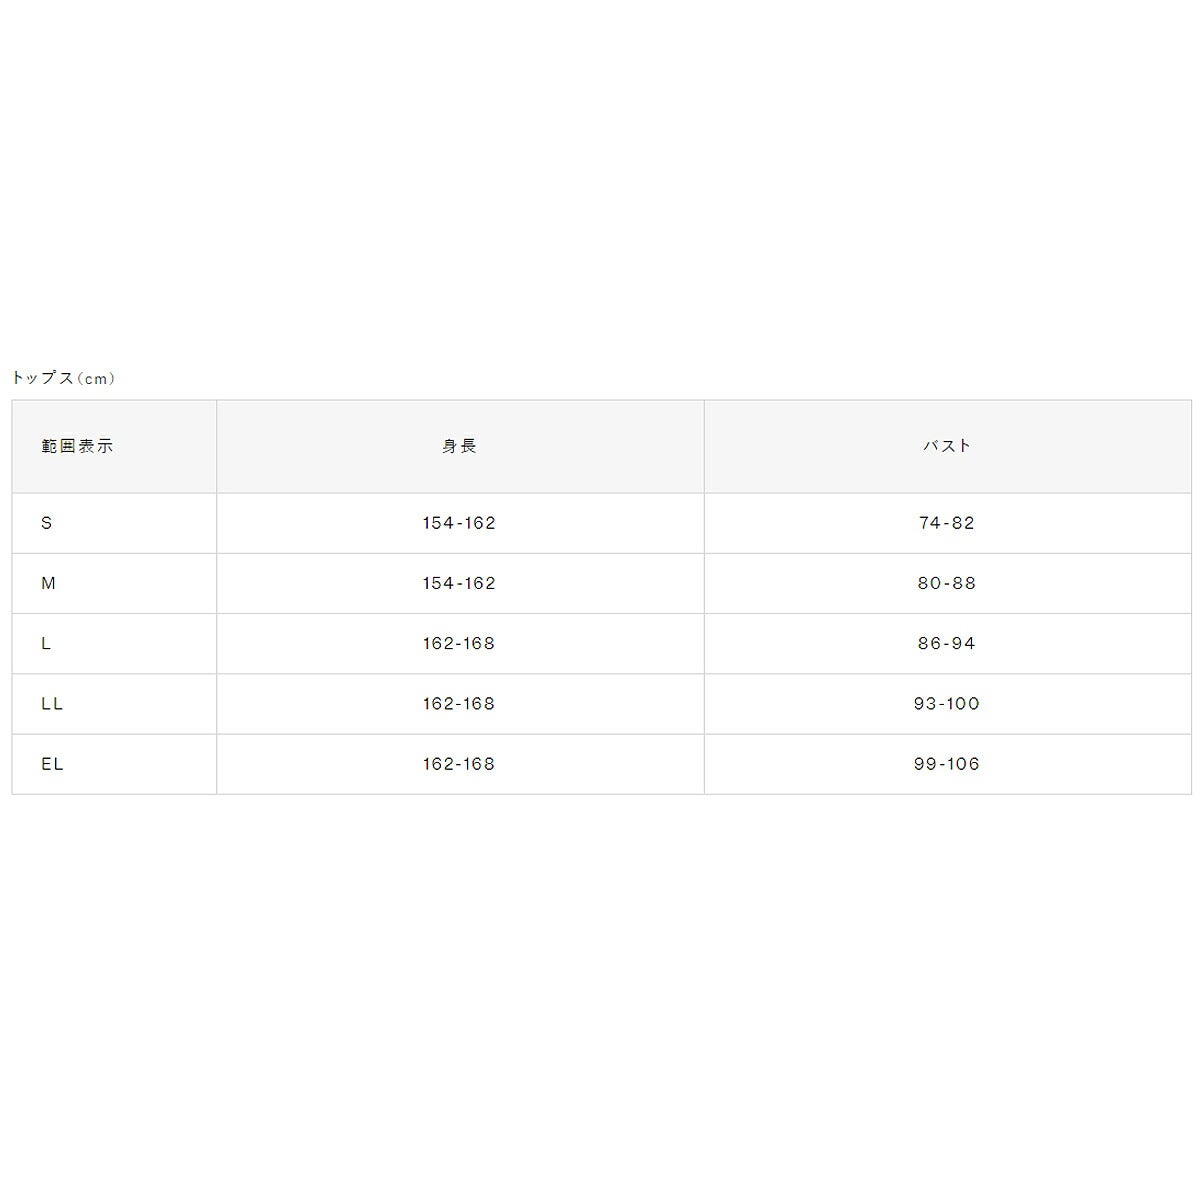Select the L size row label
1200x1200 pixels.
click(46, 643)
